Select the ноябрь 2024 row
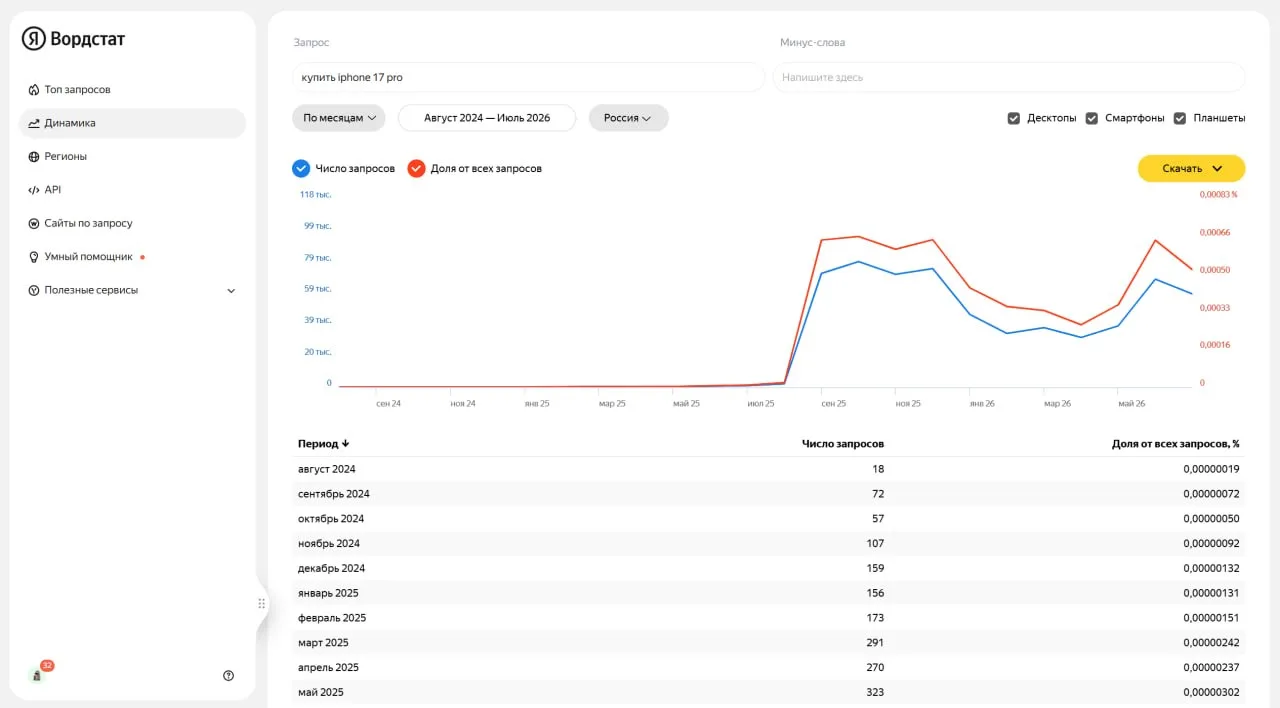This screenshot has height=708, width=1280. coord(769,544)
